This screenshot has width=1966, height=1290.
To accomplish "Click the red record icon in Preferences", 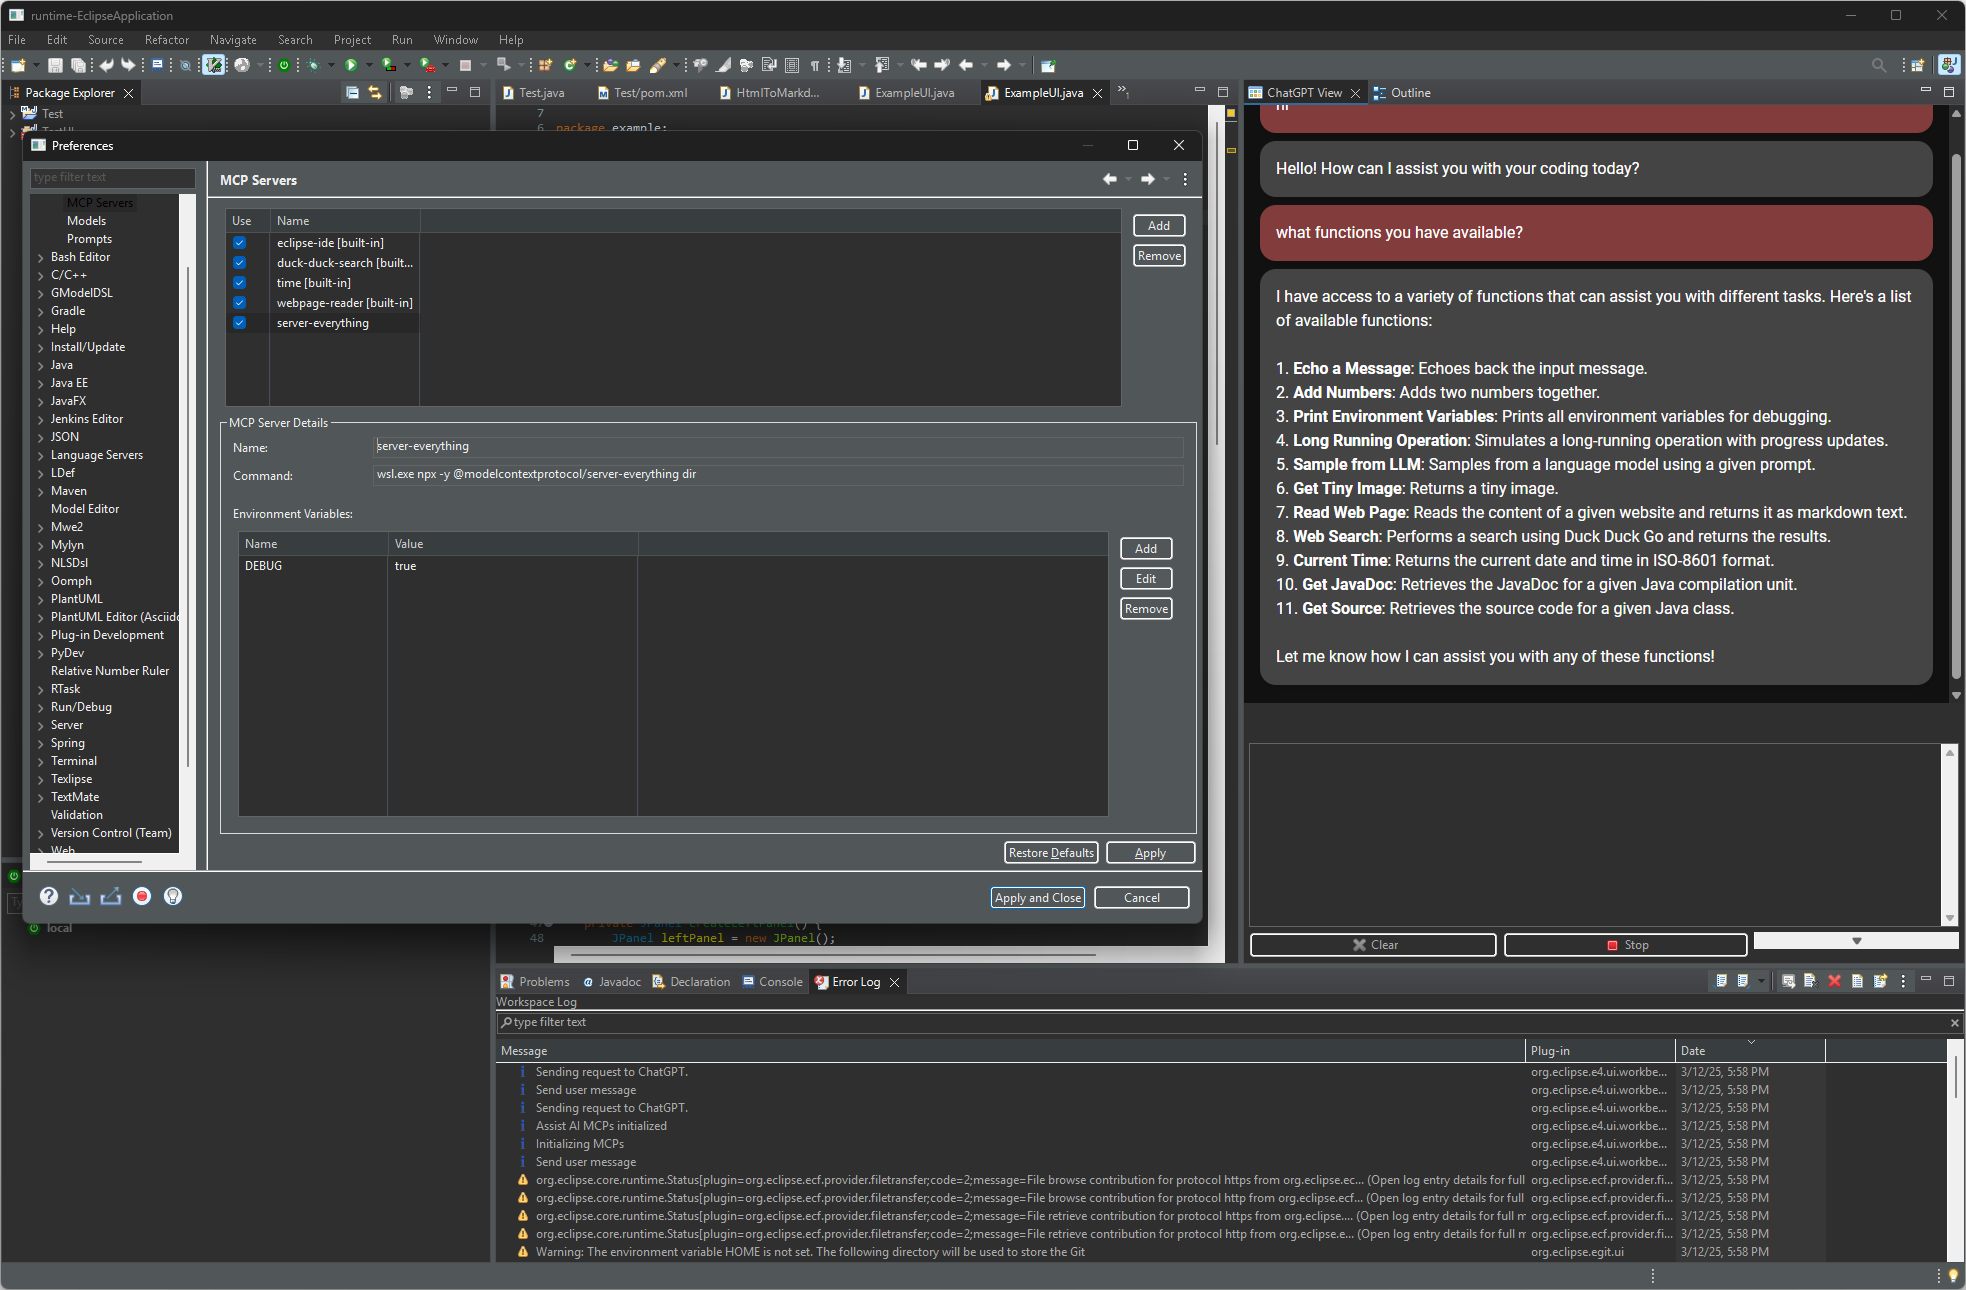I will click(x=142, y=896).
